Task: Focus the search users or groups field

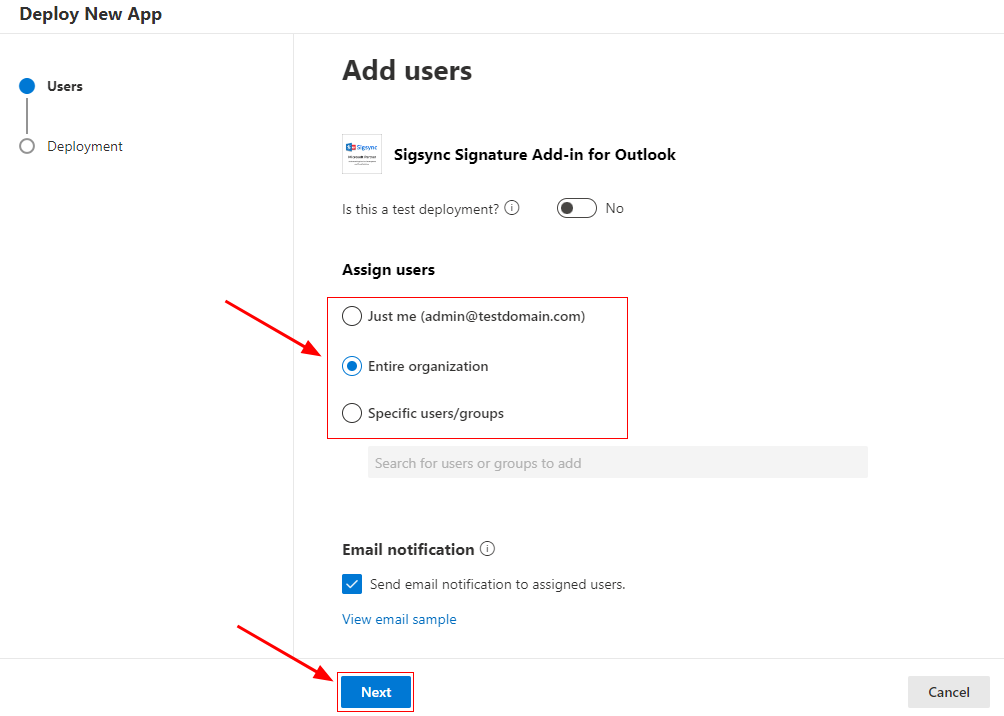Action: tap(617, 463)
